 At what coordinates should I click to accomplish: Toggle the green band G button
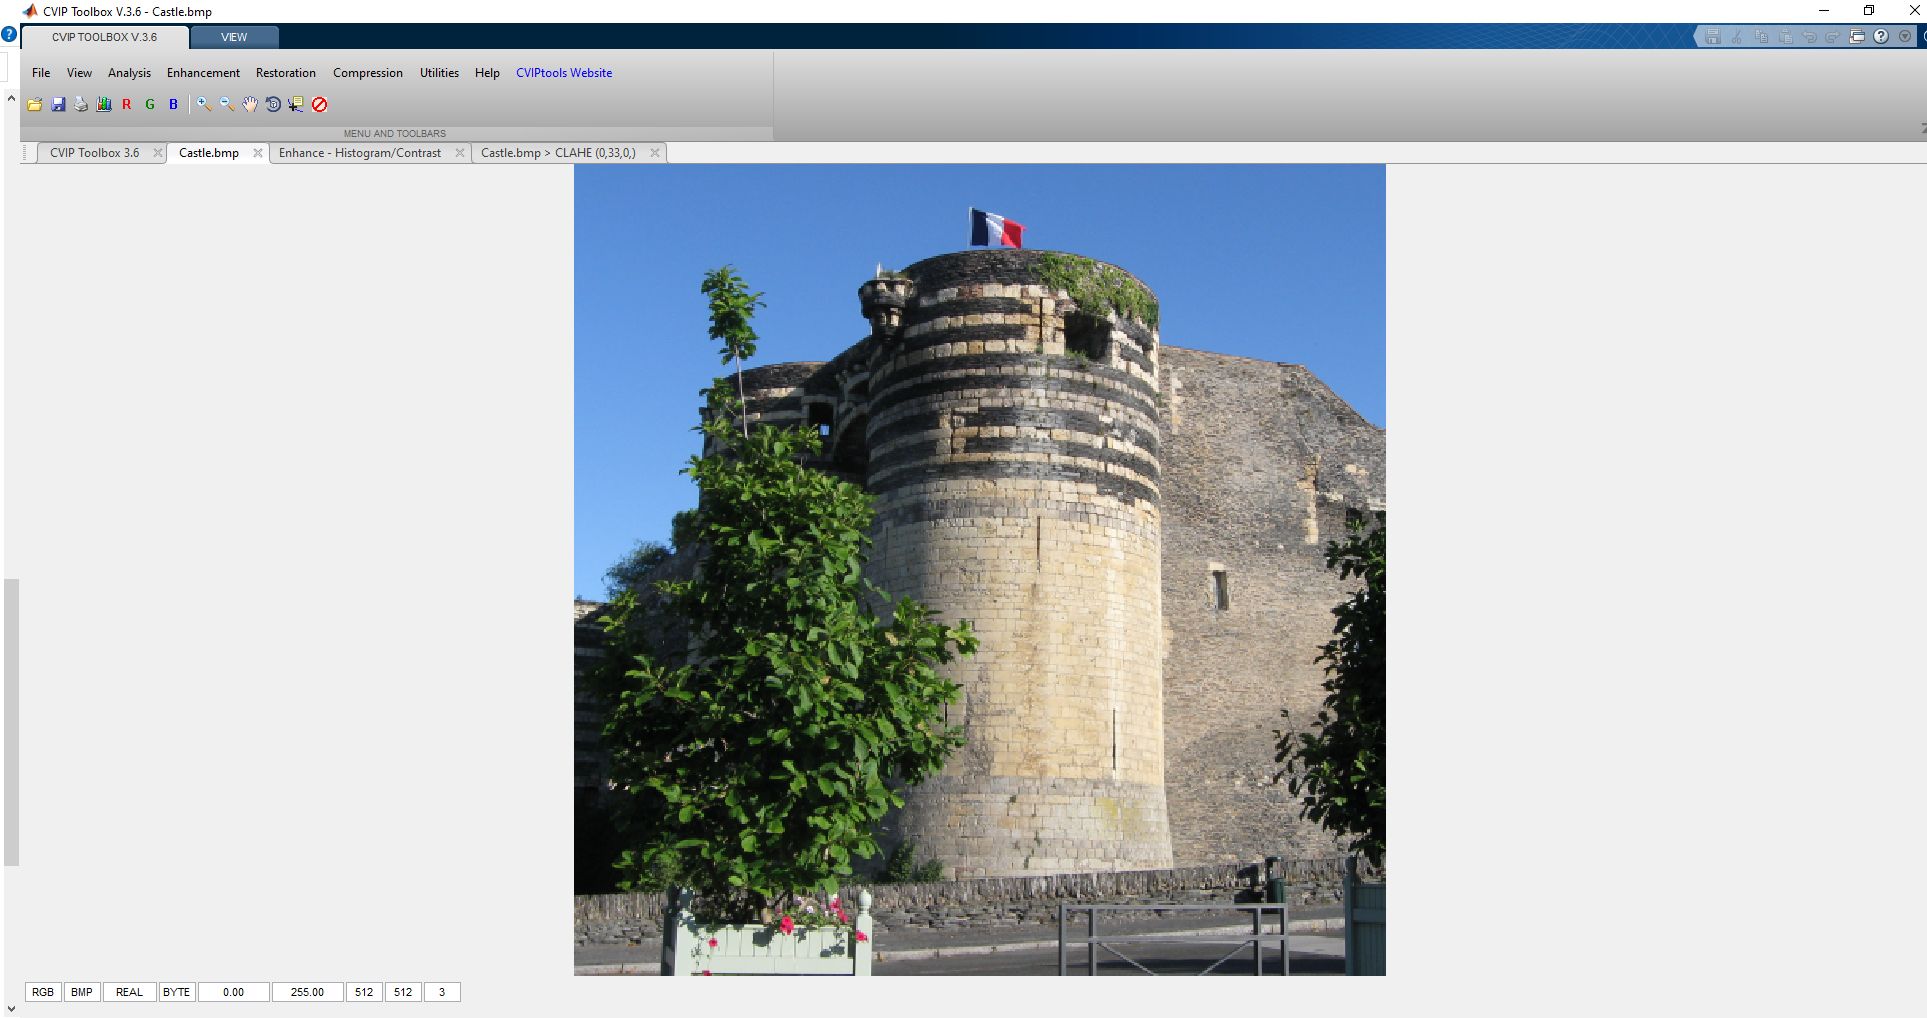[150, 104]
